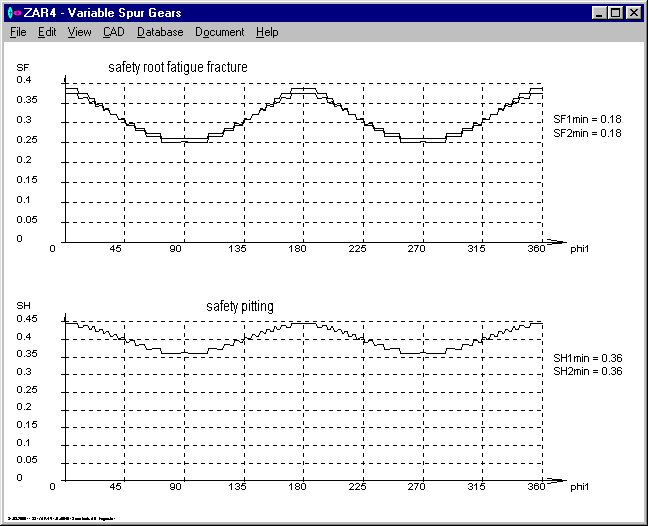Maximize the ZAR4 window
The height and width of the screenshot is (526, 648).
tap(615, 13)
